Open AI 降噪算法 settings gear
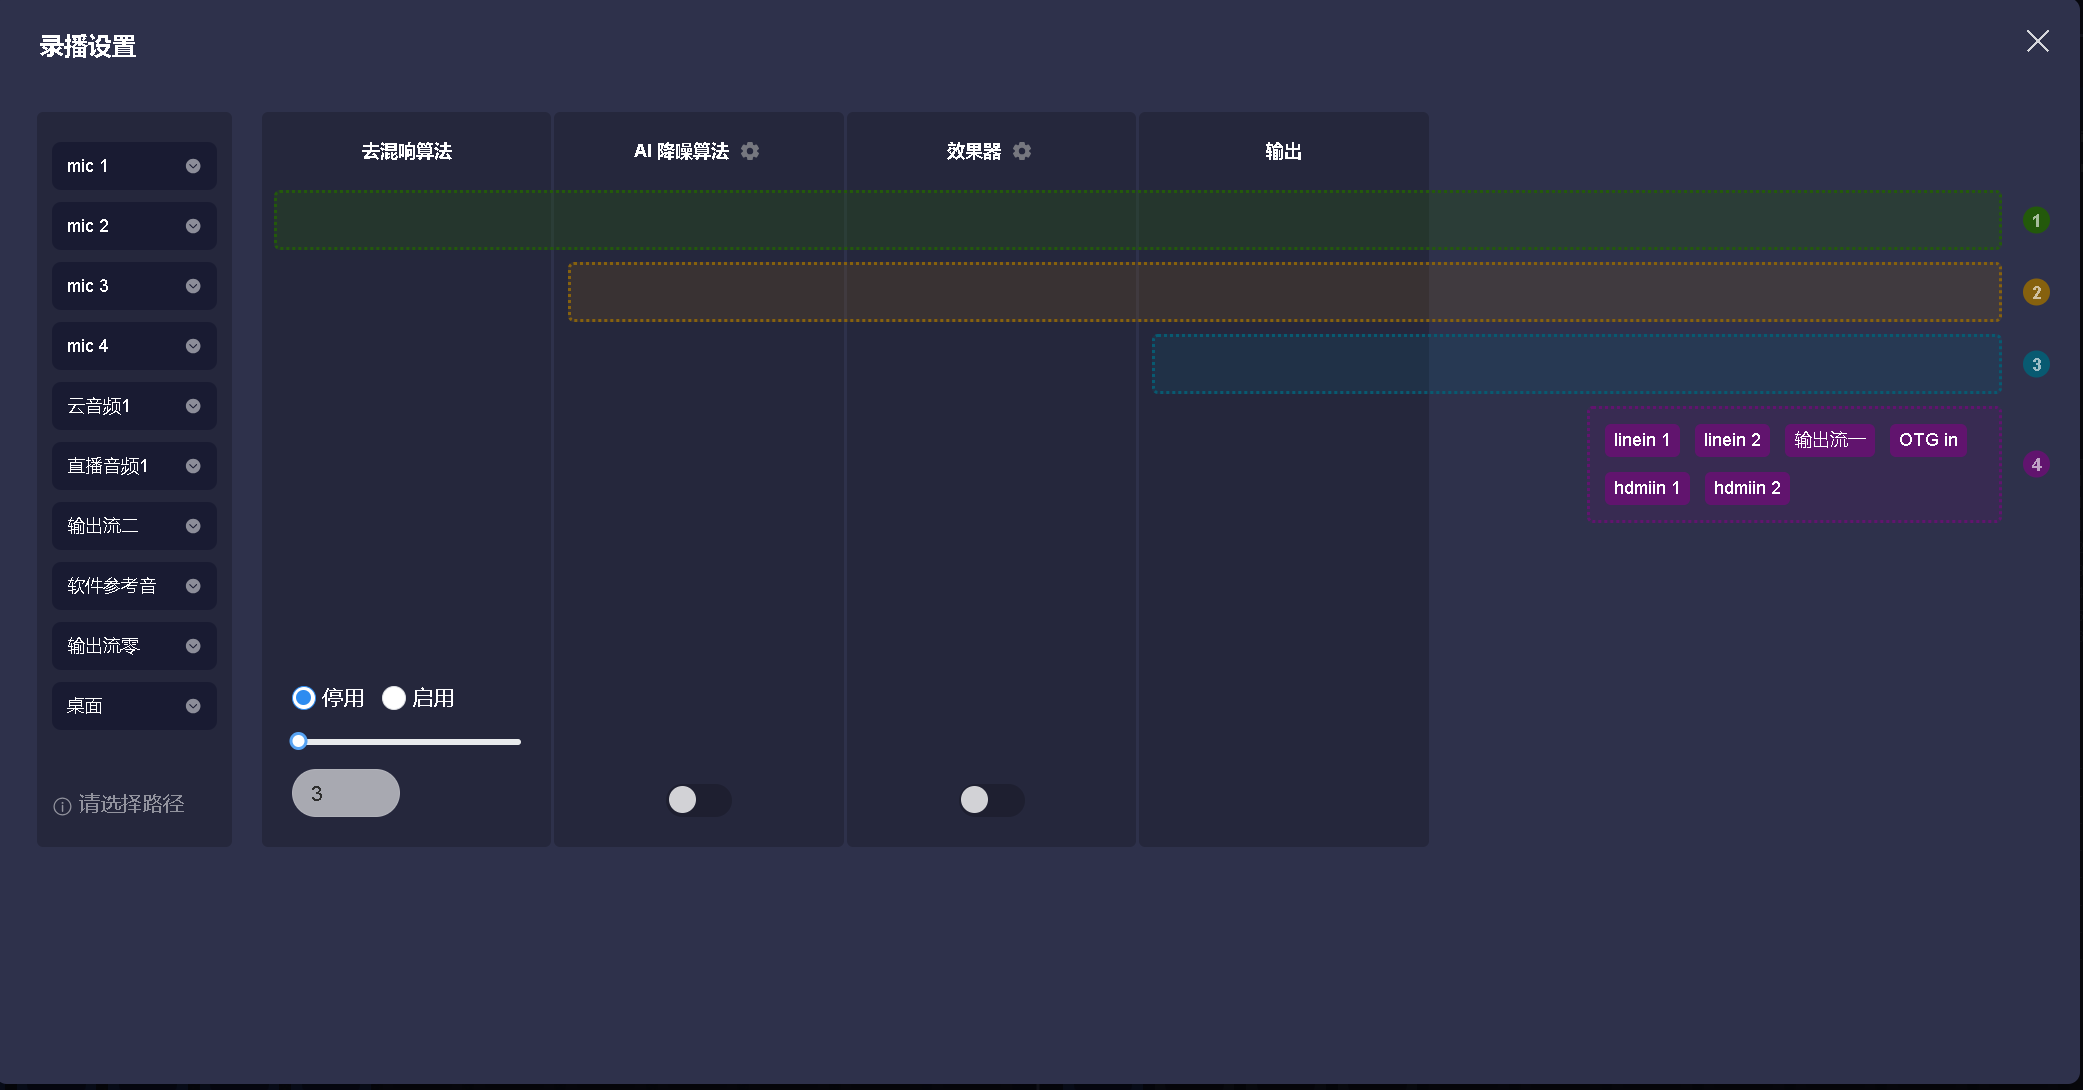Screen dimensions: 2083x1090 [750, 151]
